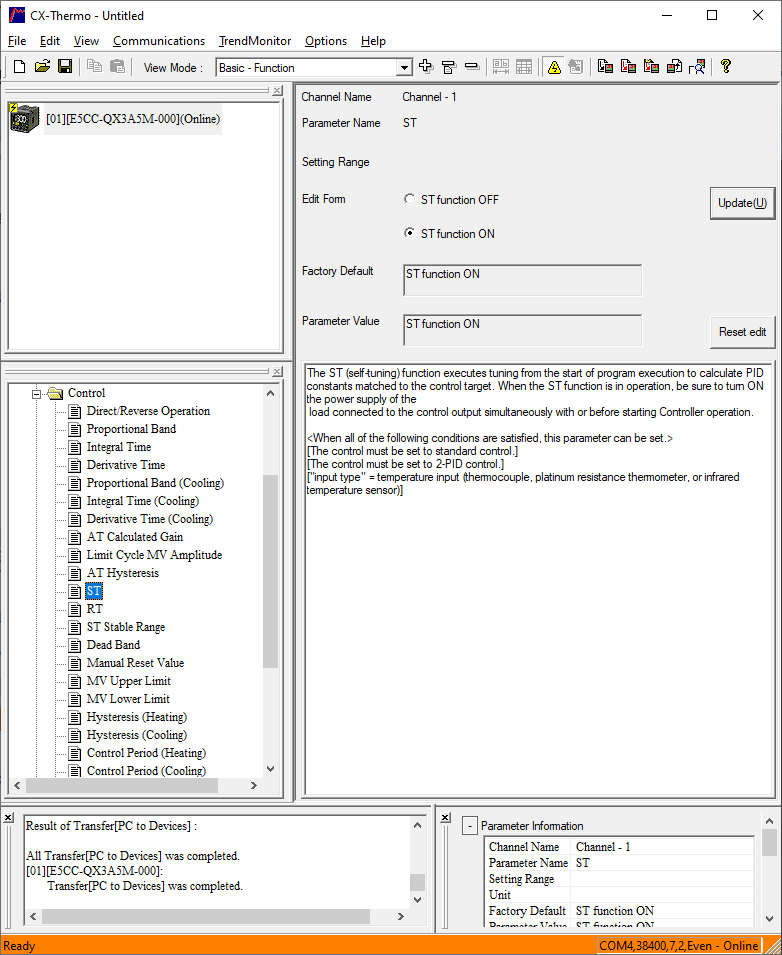The width and height of the screenshot is (782, 955).
Task: Close the parameter tree pane
Action: (x=277, y=372)
